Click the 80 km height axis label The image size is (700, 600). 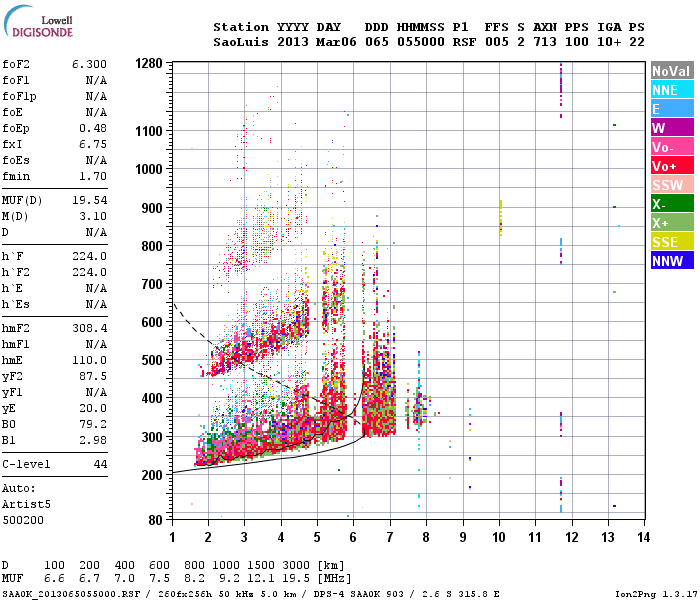[155, 520]
